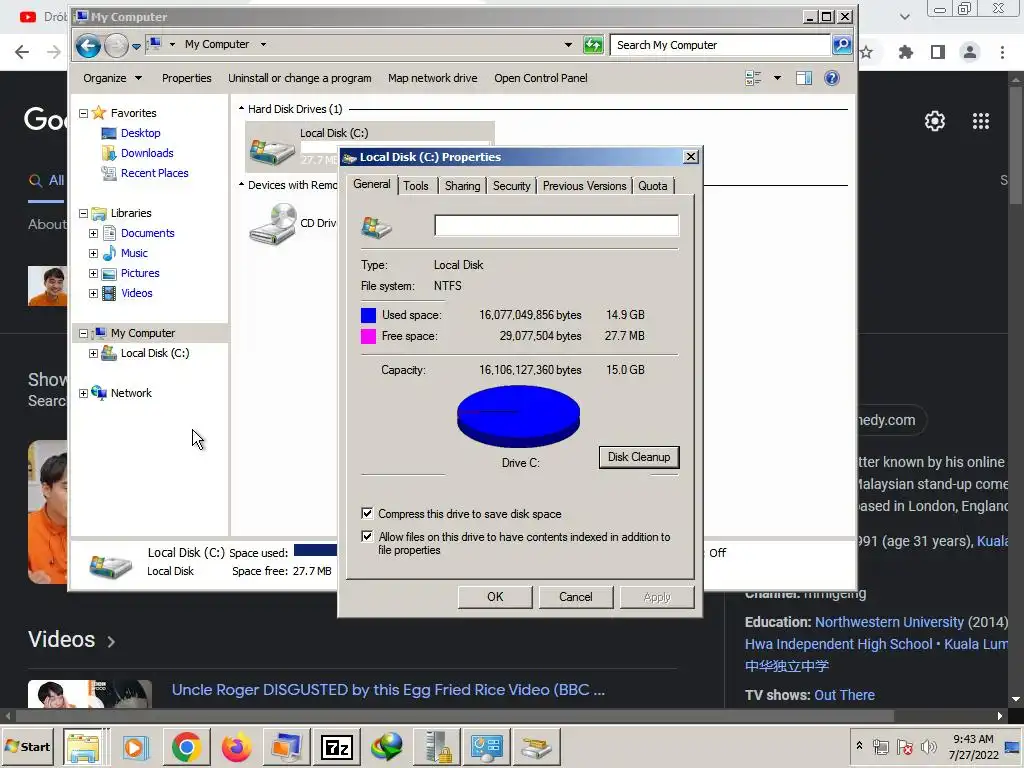The image size is (1024, 768).
Task: Bookmark page with Chrome star icon
Action: click(x=867, y=52)
